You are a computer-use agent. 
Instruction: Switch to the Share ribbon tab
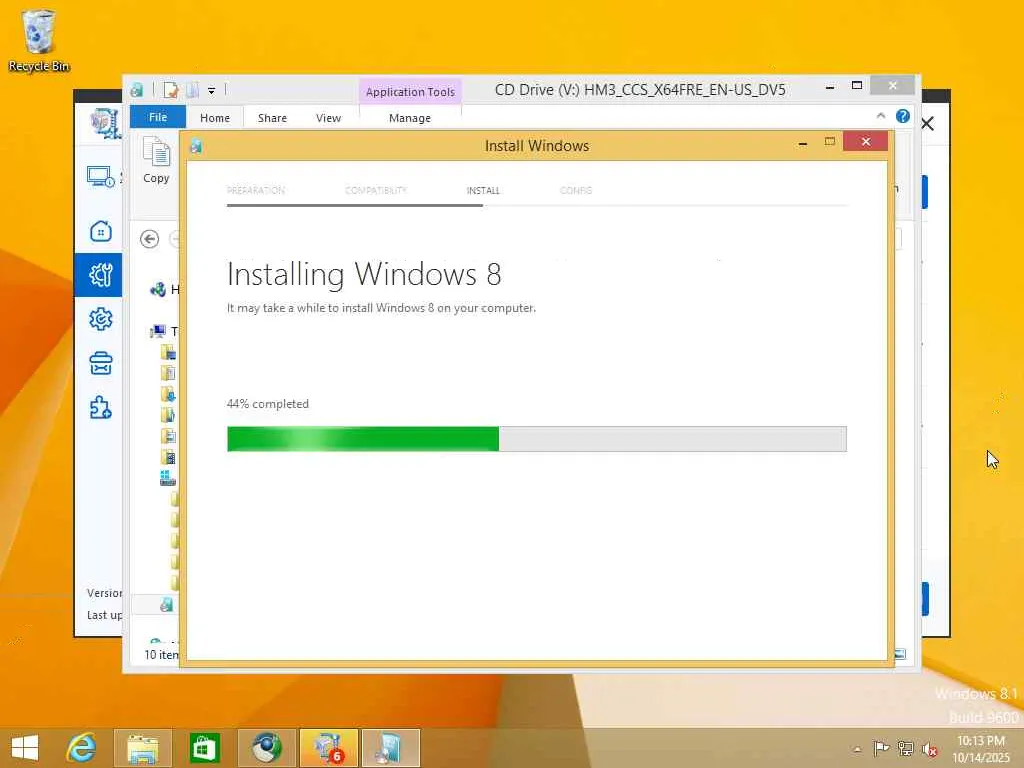[x=272, y=118]
